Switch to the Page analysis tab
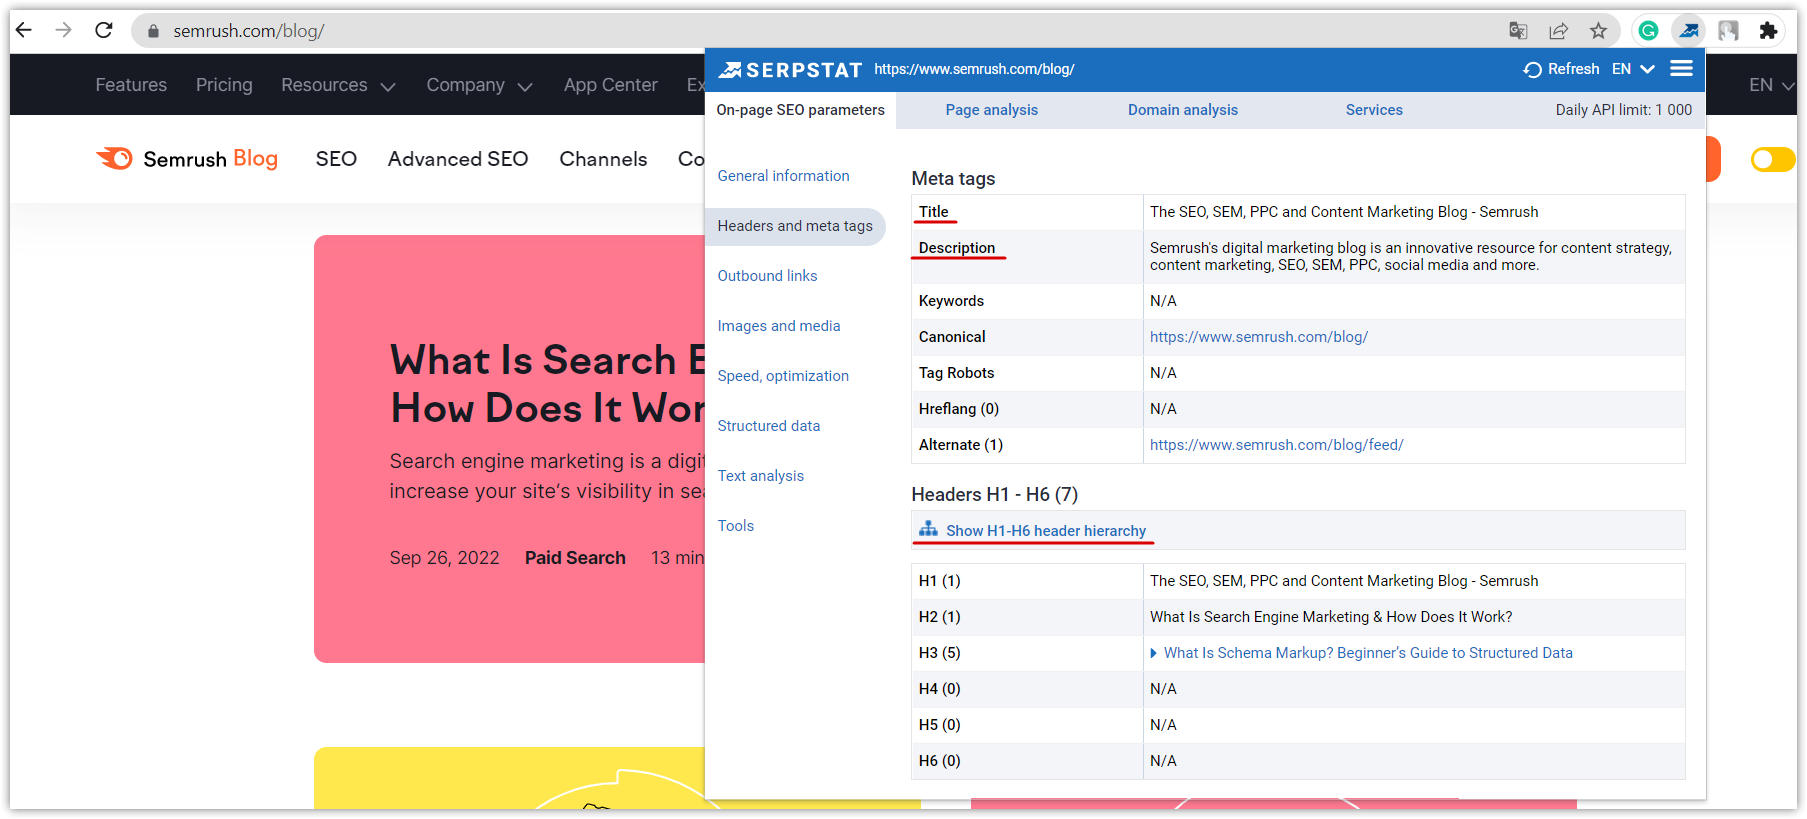 coord(992,110)
